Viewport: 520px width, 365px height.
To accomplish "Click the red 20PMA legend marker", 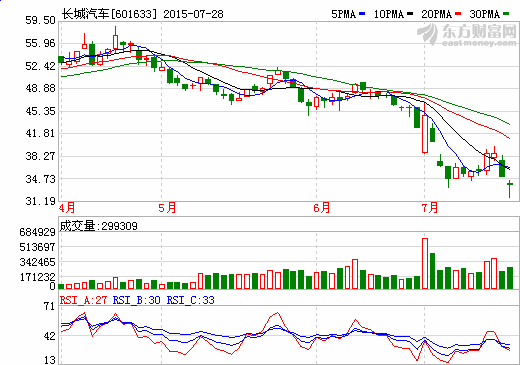I will pyautogui.click(x=458, y=14).
